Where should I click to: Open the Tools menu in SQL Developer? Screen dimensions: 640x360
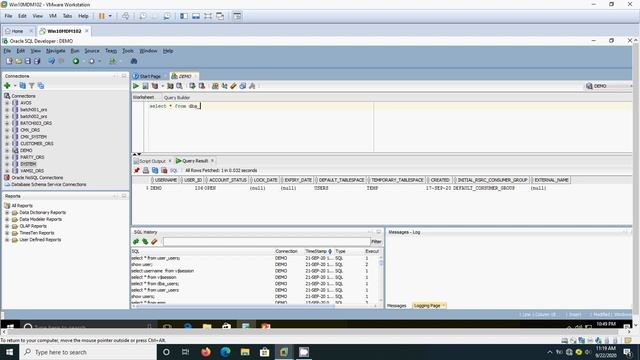click(x=128, y=51)
